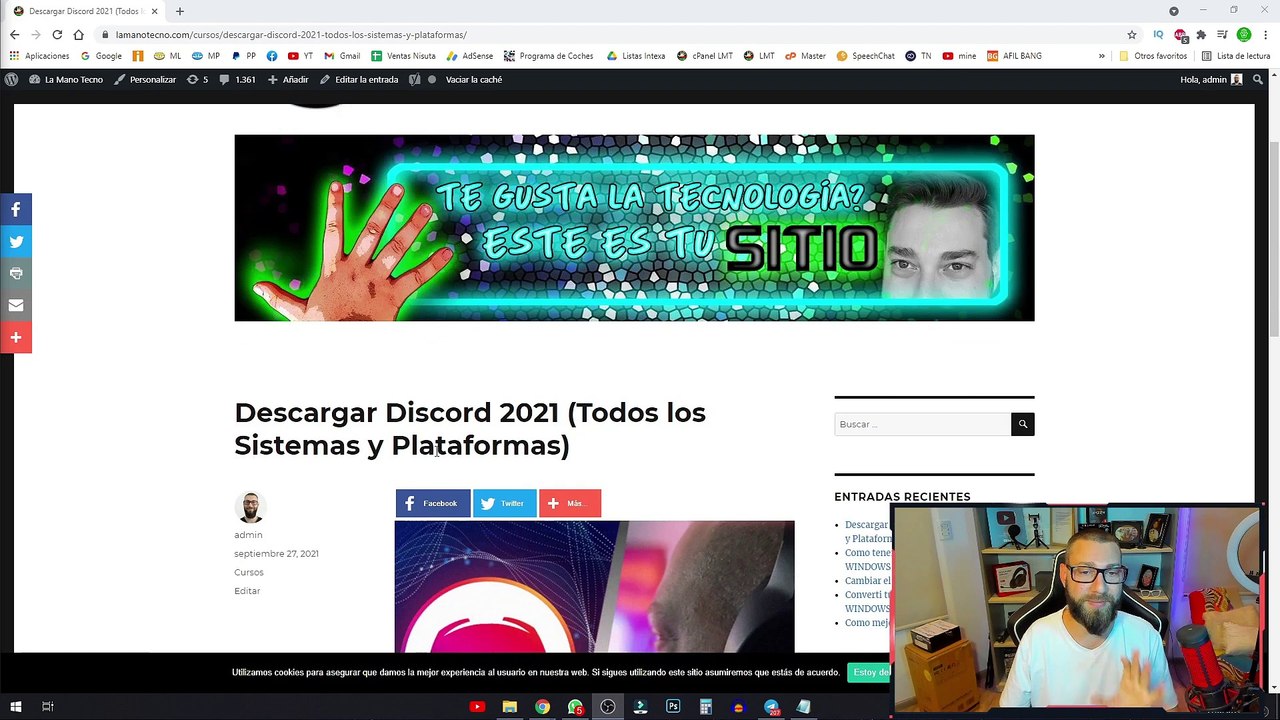The width and height of the screenshot is (1280, 720).
Task: Switch to Chrome on the taskbar
Action: coord(542,707)
